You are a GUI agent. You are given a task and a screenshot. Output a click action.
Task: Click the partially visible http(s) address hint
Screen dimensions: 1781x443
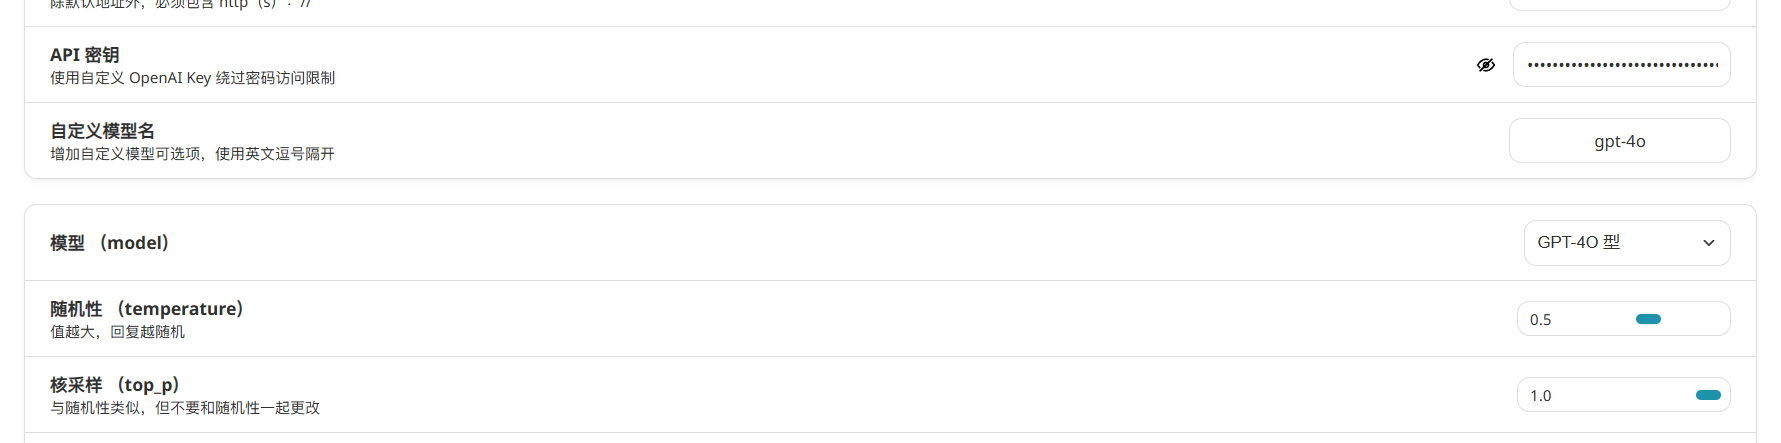181,4
